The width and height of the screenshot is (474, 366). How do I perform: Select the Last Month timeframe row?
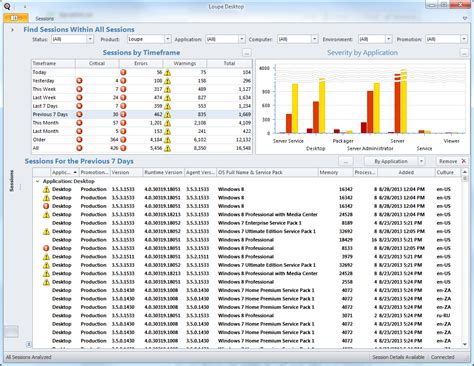(x=142, y=131)
